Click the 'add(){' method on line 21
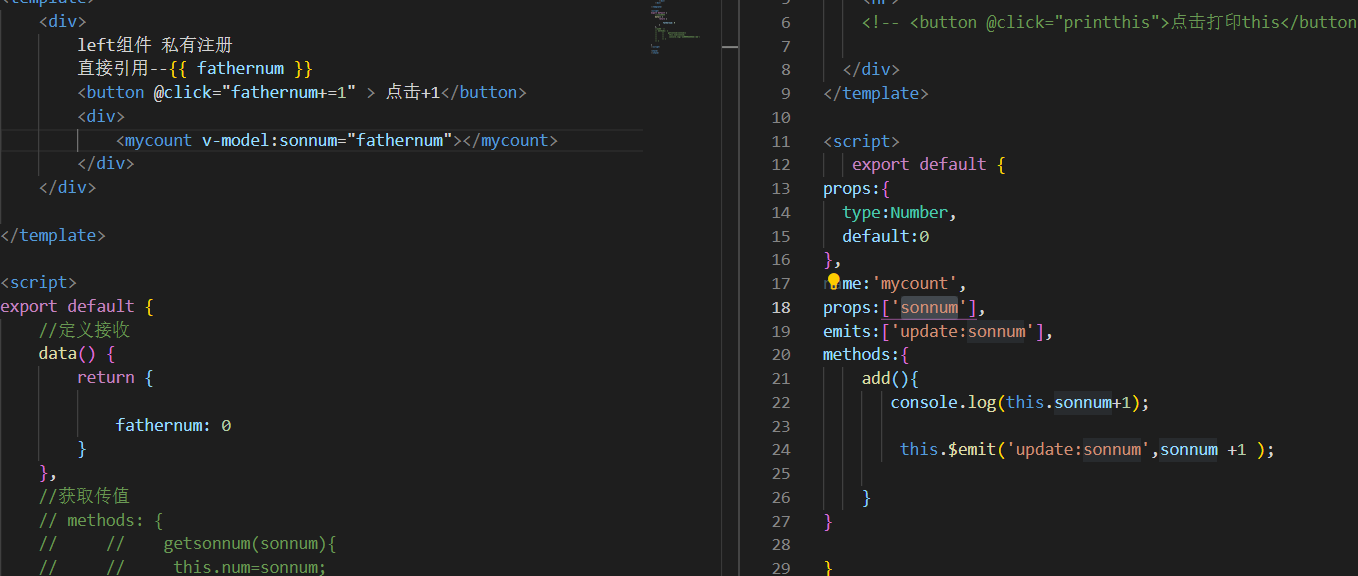Image resolution: width=1358 pixels, height=576 pixels. tap(890, 378)
